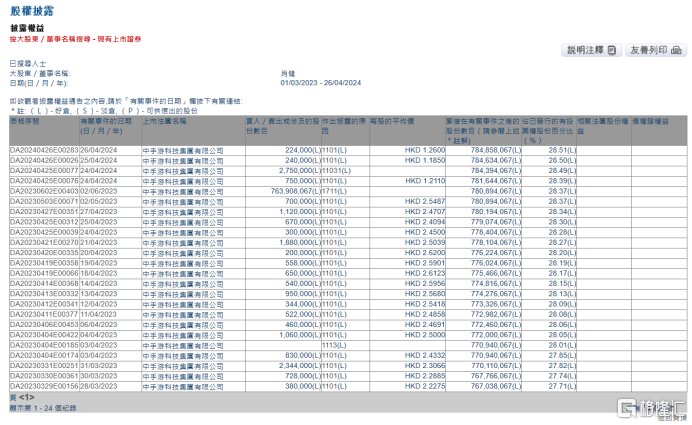The image size is (692, 425).
Task: Open form DA20230425E00039
Action: point(44,232)
